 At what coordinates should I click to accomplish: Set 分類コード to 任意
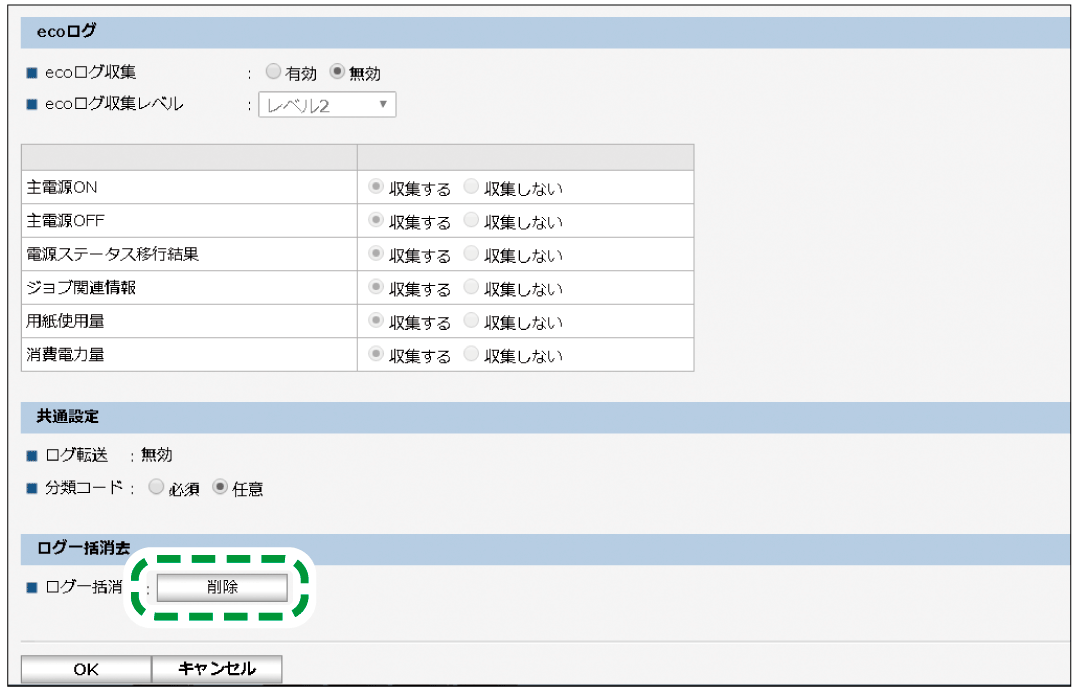tap(220, 488)
